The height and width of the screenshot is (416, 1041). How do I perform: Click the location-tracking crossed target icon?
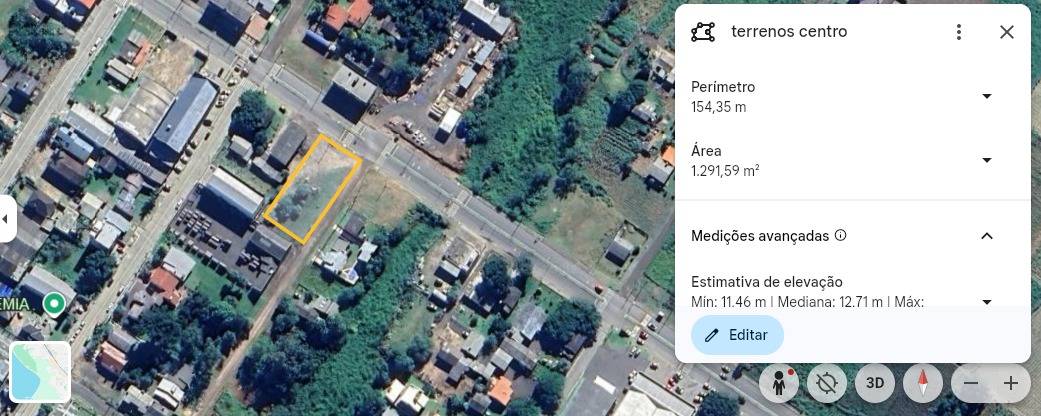tap(827, 383)
